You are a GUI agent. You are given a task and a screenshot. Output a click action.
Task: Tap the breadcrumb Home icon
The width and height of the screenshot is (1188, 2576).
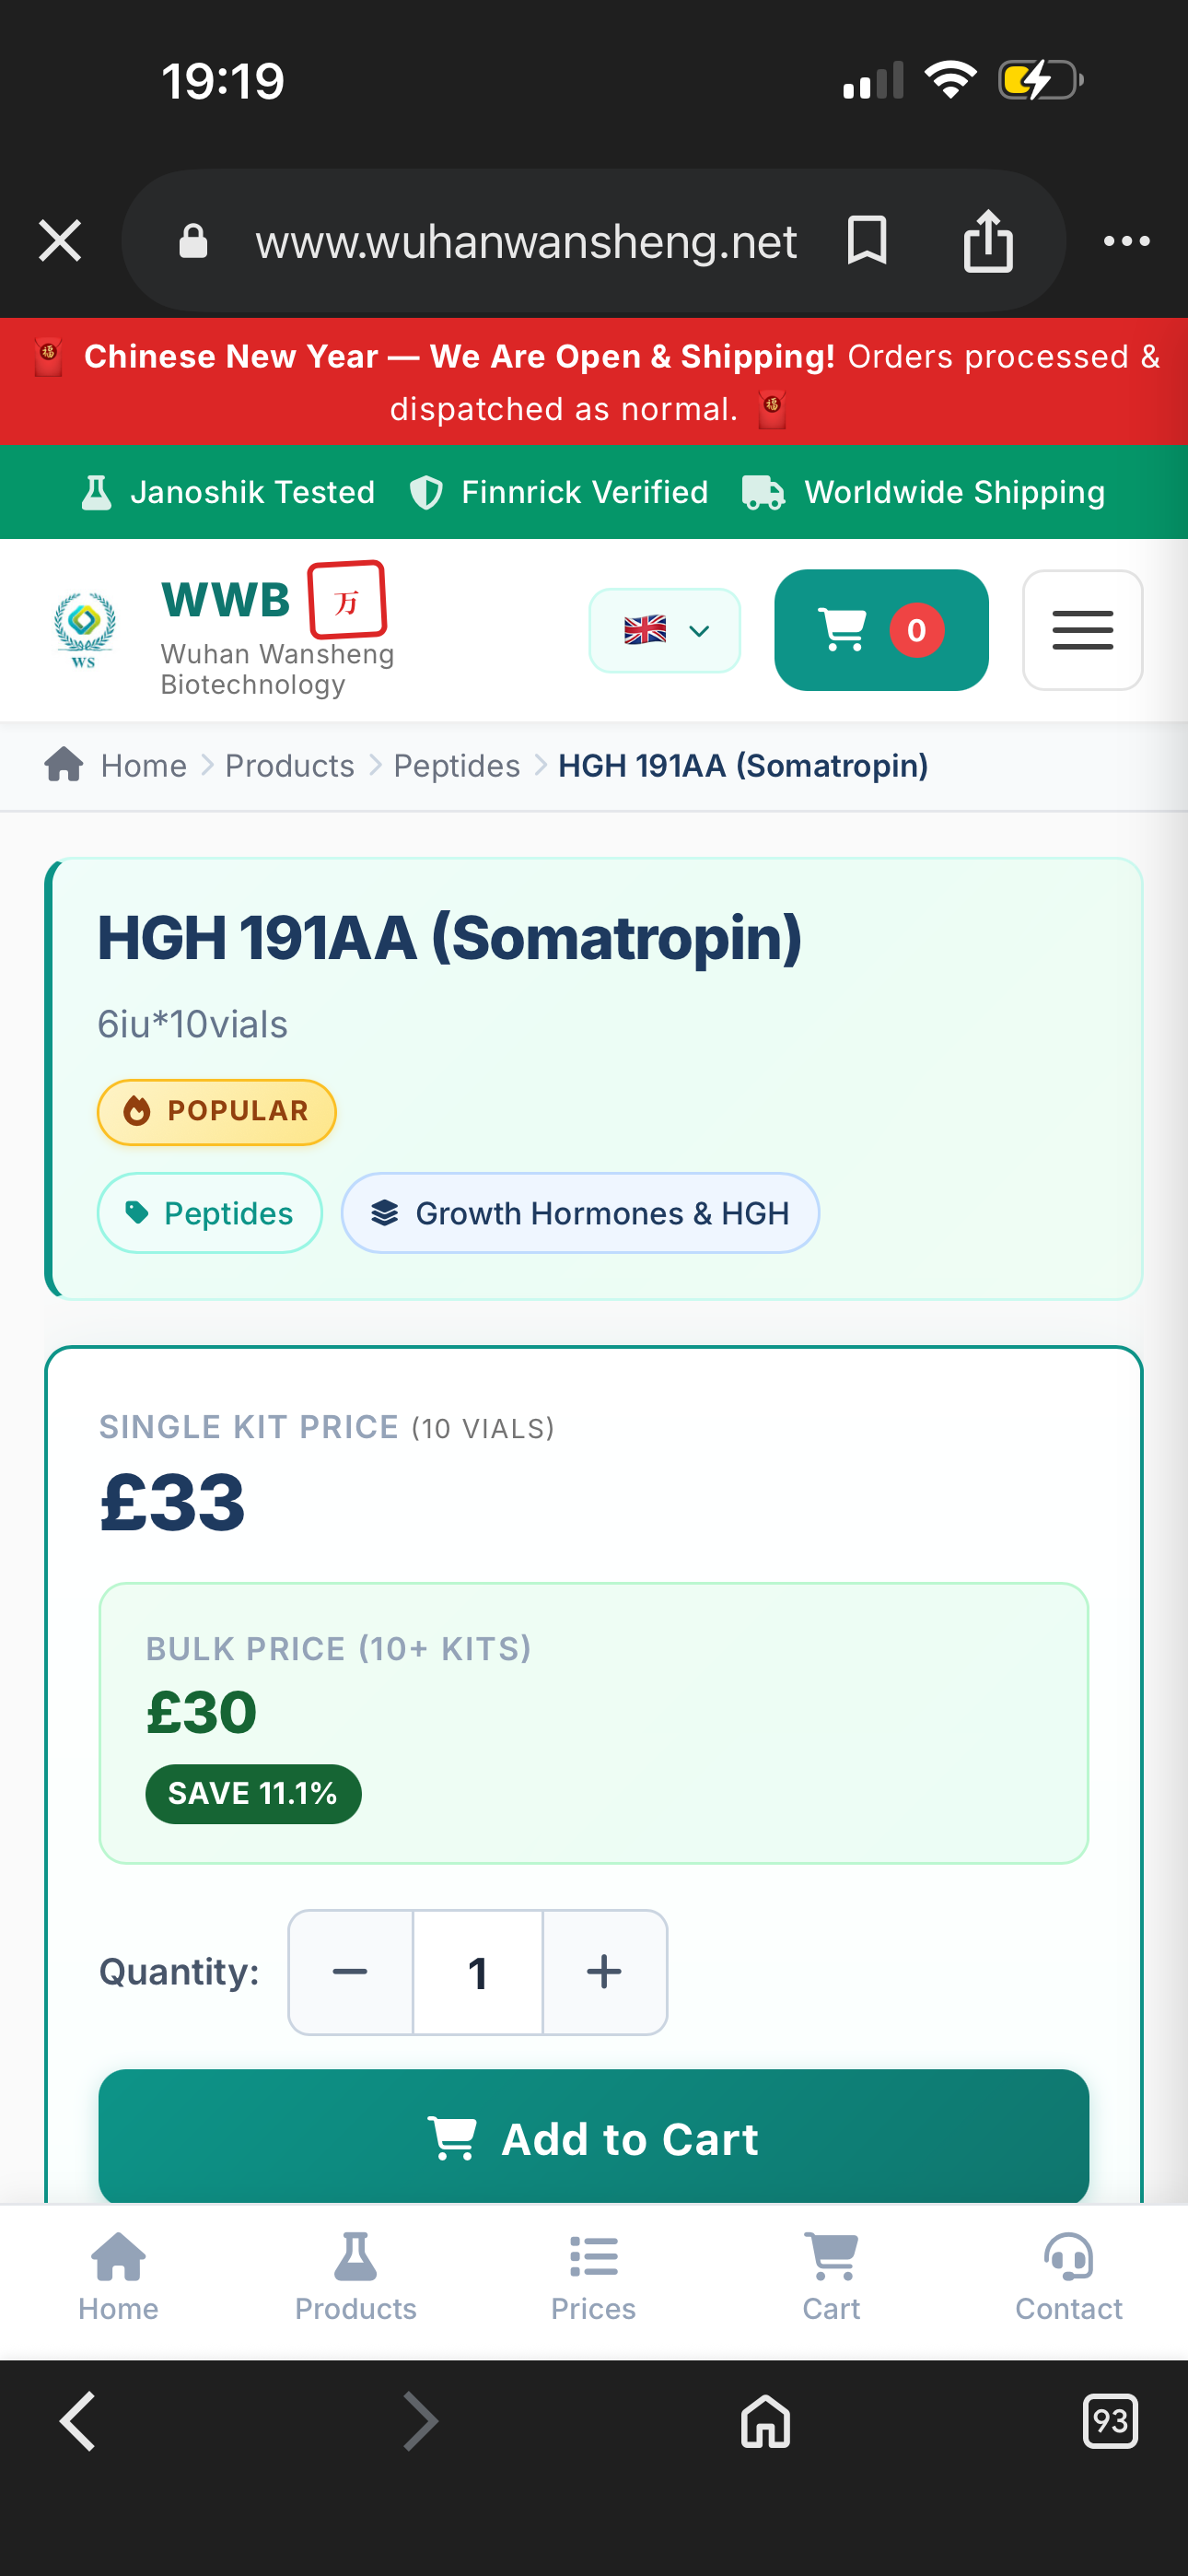pos(64,765)
